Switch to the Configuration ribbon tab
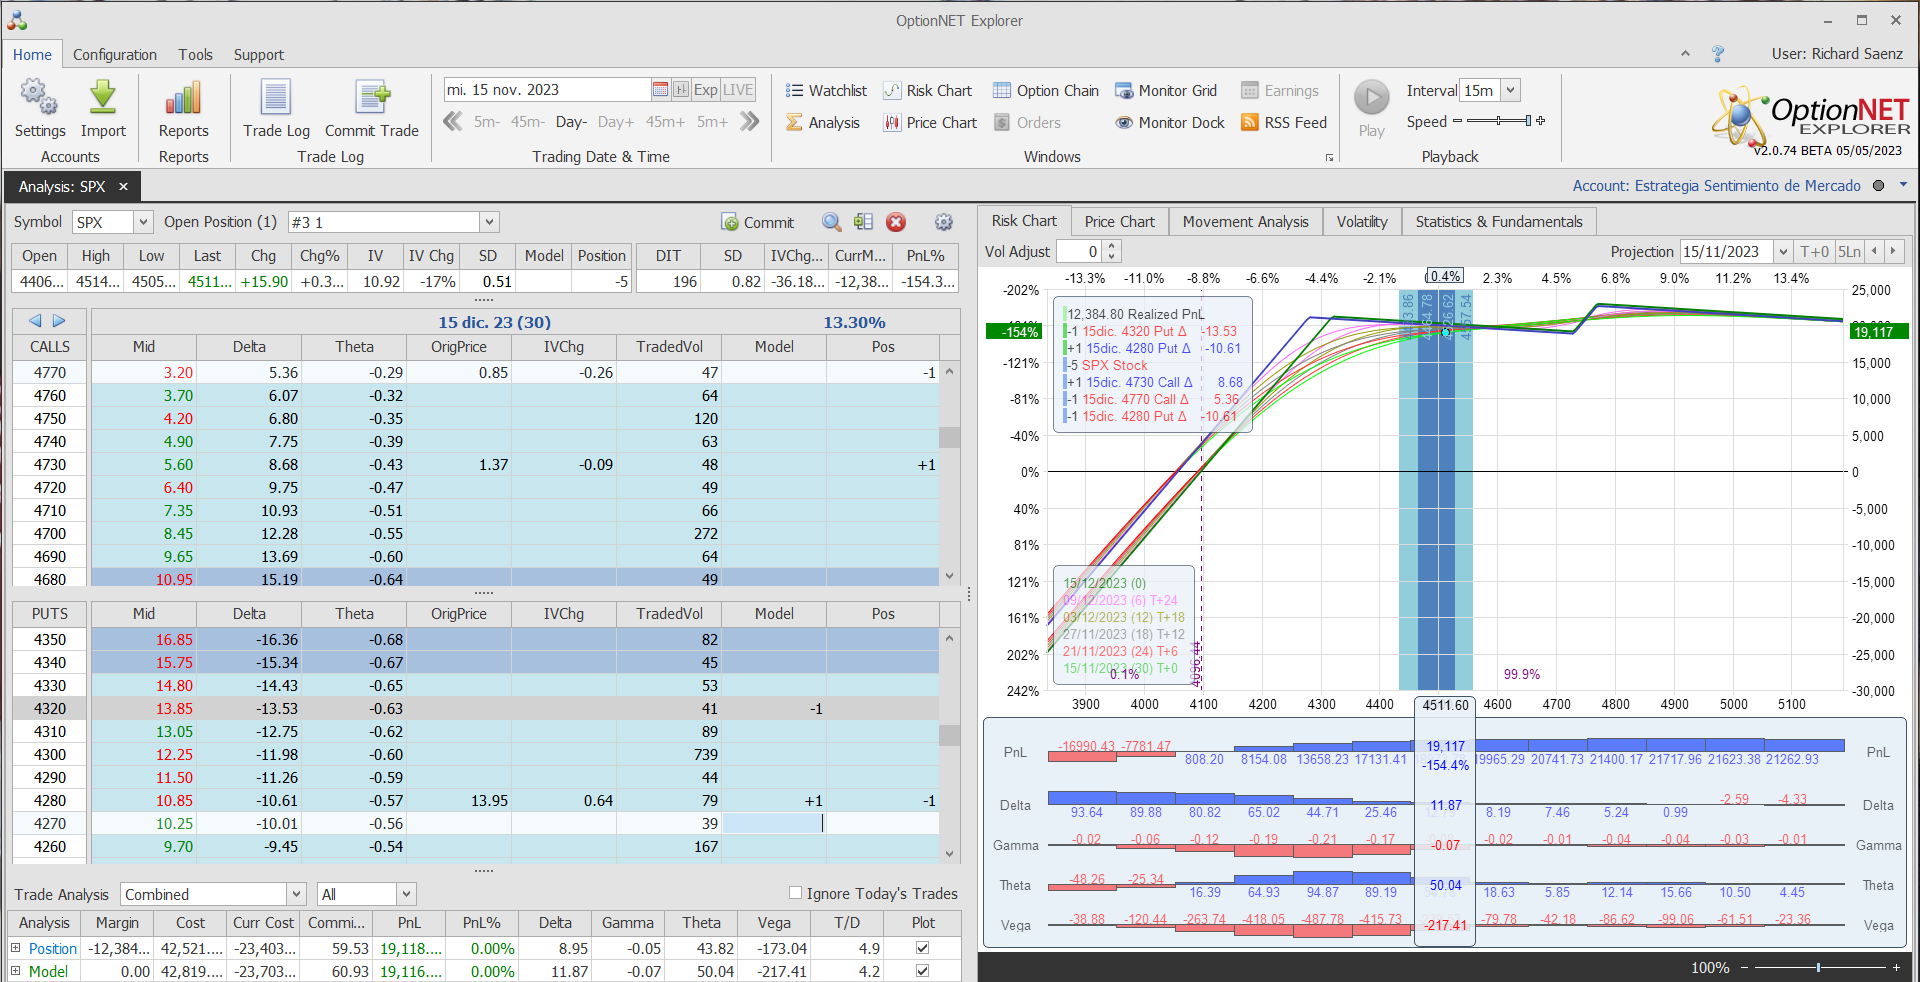Viewport: 1920px width, 982px height. click(x=115, y=55)
